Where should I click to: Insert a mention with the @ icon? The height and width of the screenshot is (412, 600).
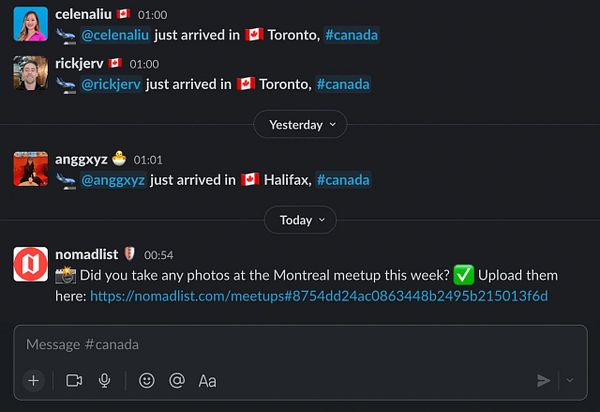click(177, 380)
